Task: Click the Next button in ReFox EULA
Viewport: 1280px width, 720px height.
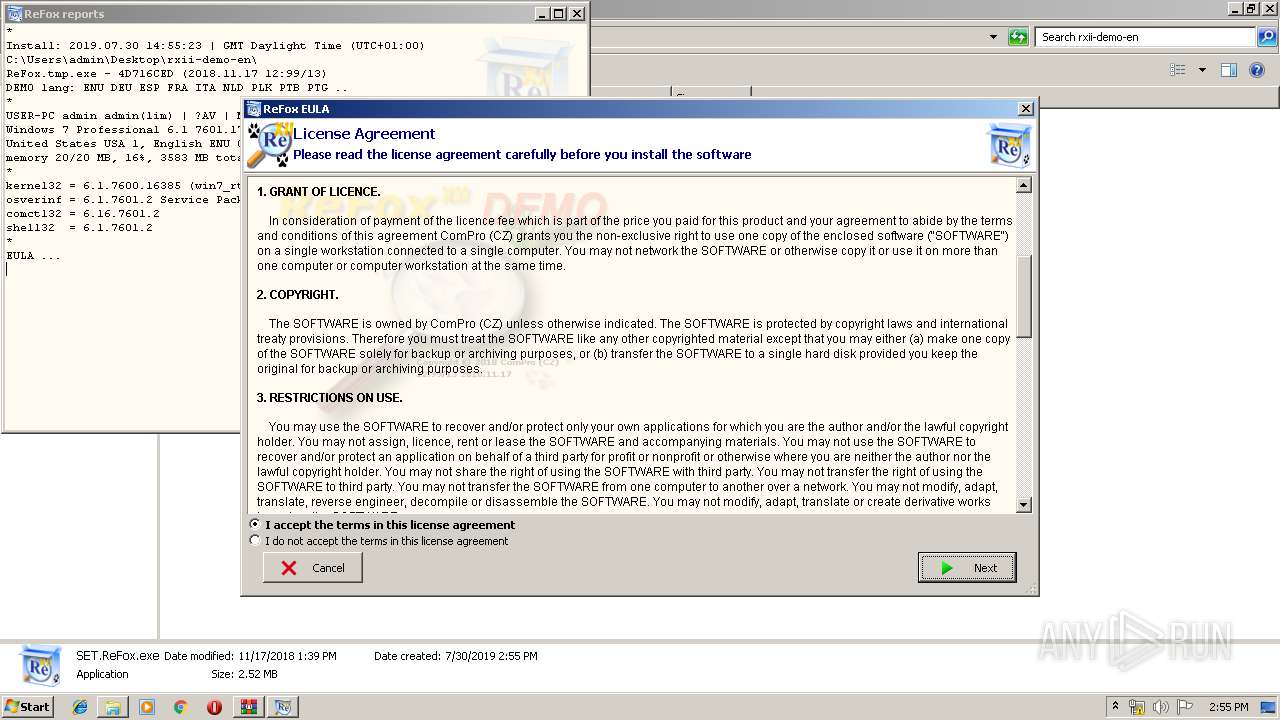Action: 967,568
